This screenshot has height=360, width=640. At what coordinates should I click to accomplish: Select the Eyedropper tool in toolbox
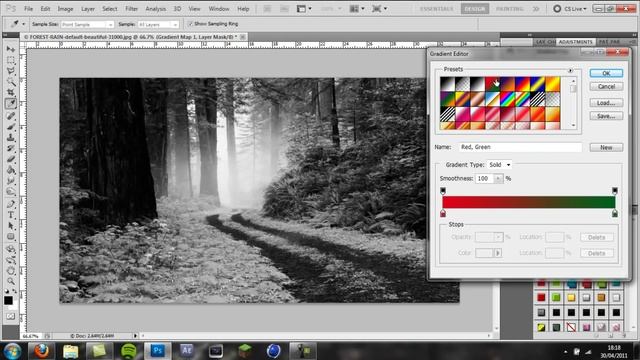tap(11, 104)
